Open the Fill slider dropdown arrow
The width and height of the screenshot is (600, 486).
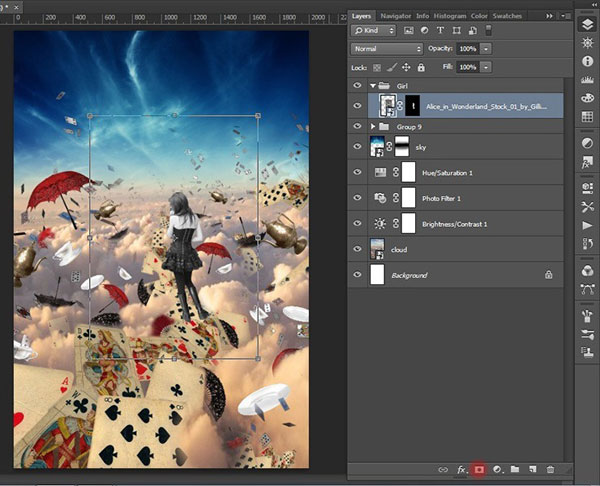click(486, 67)
